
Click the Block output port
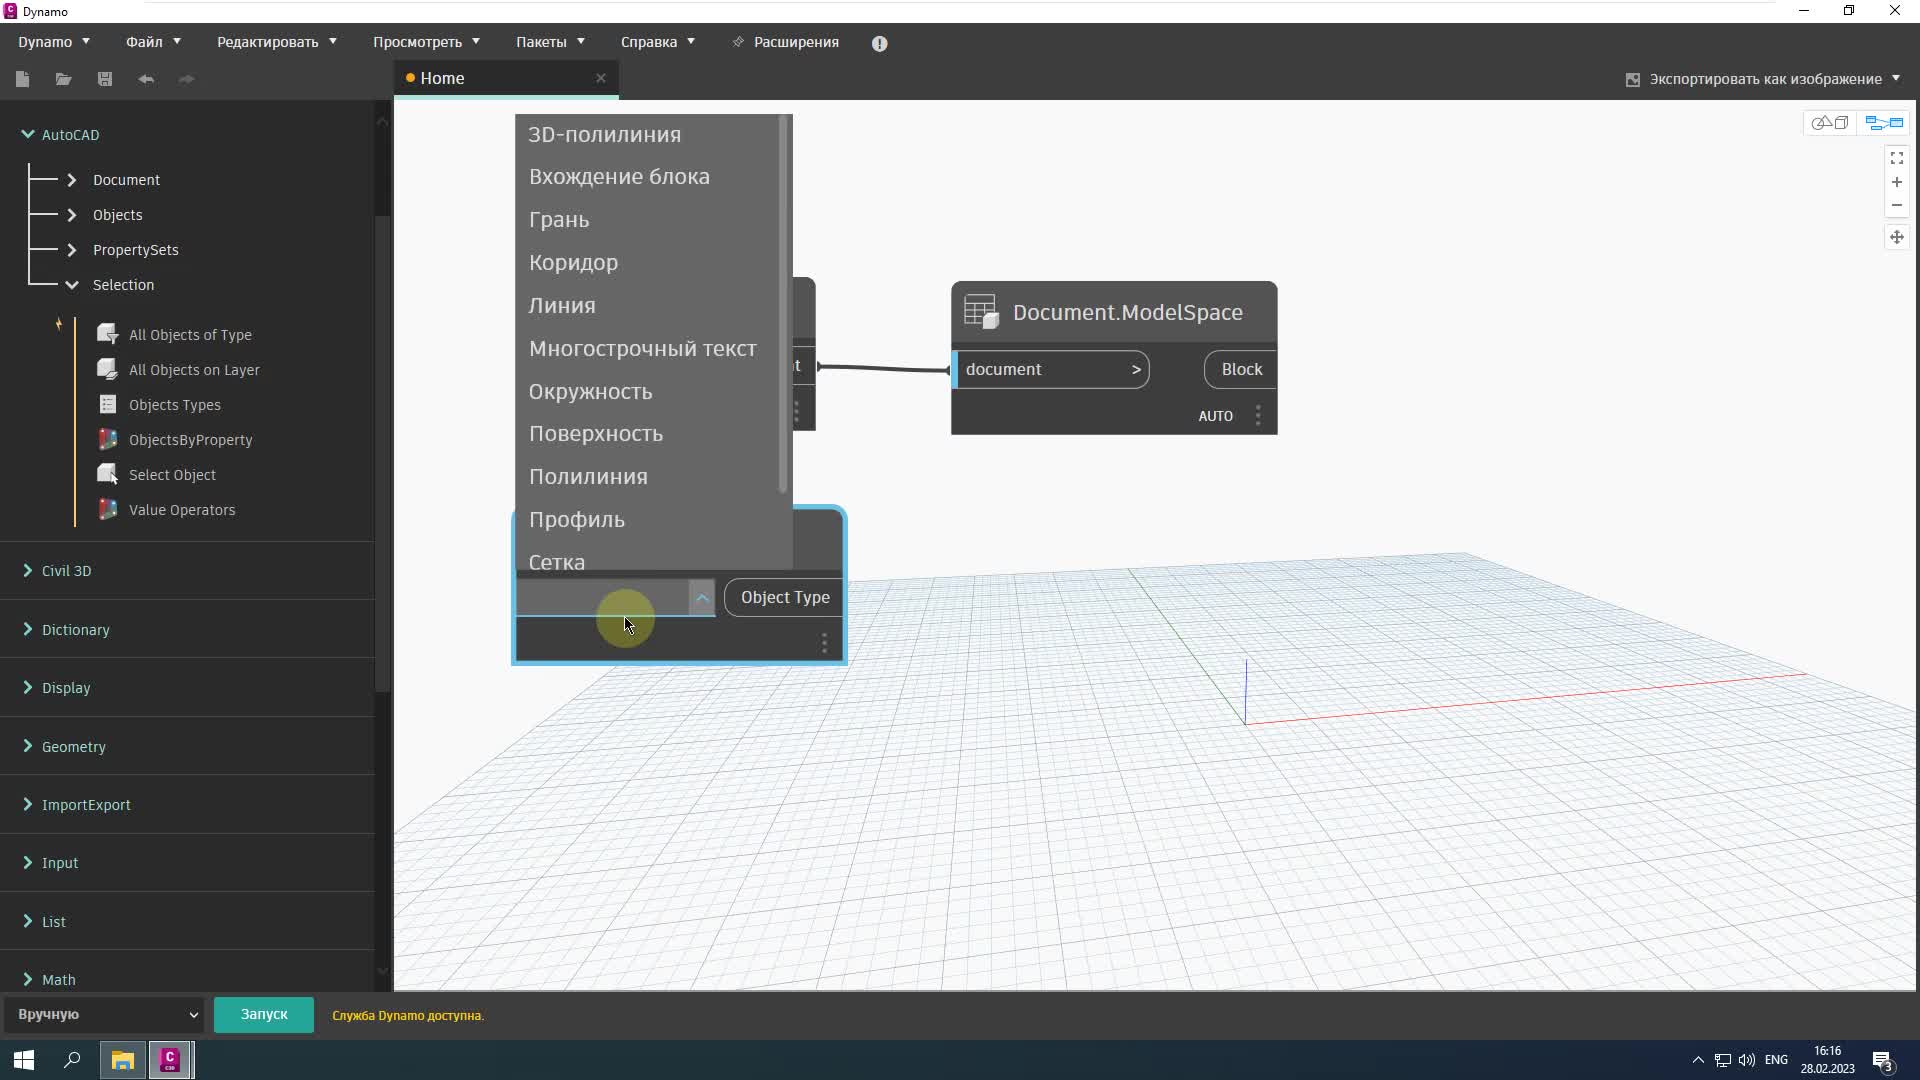[x=1240, y=369]
